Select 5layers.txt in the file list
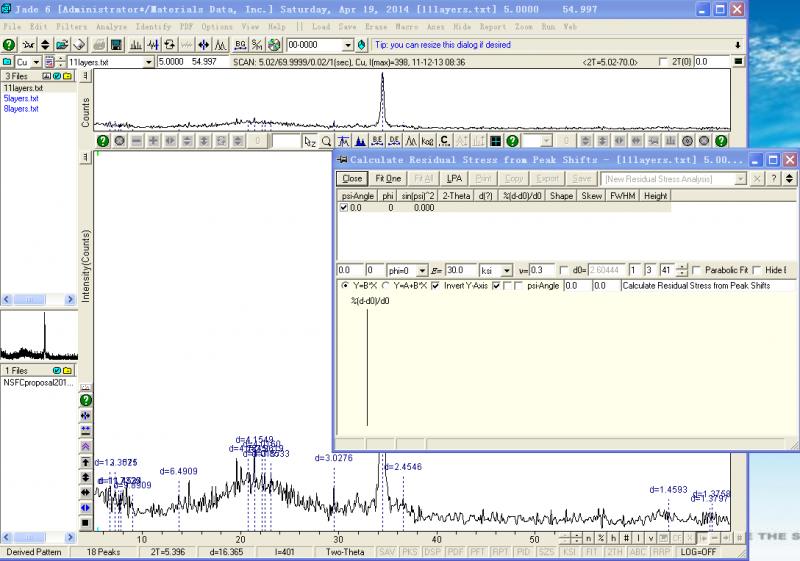Viewport: 800px width, 561px height. tap(21, 98)
